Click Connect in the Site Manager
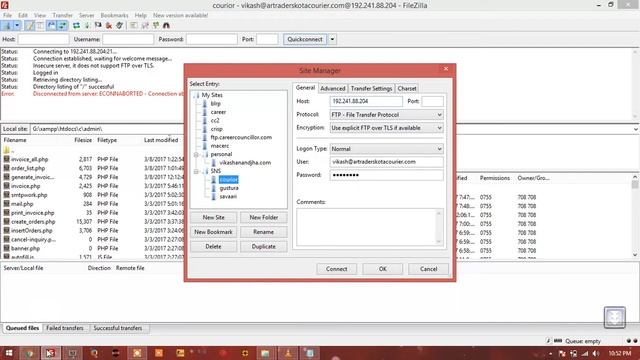The width and height of the screenshot is (640, 360). coord(336,269)
